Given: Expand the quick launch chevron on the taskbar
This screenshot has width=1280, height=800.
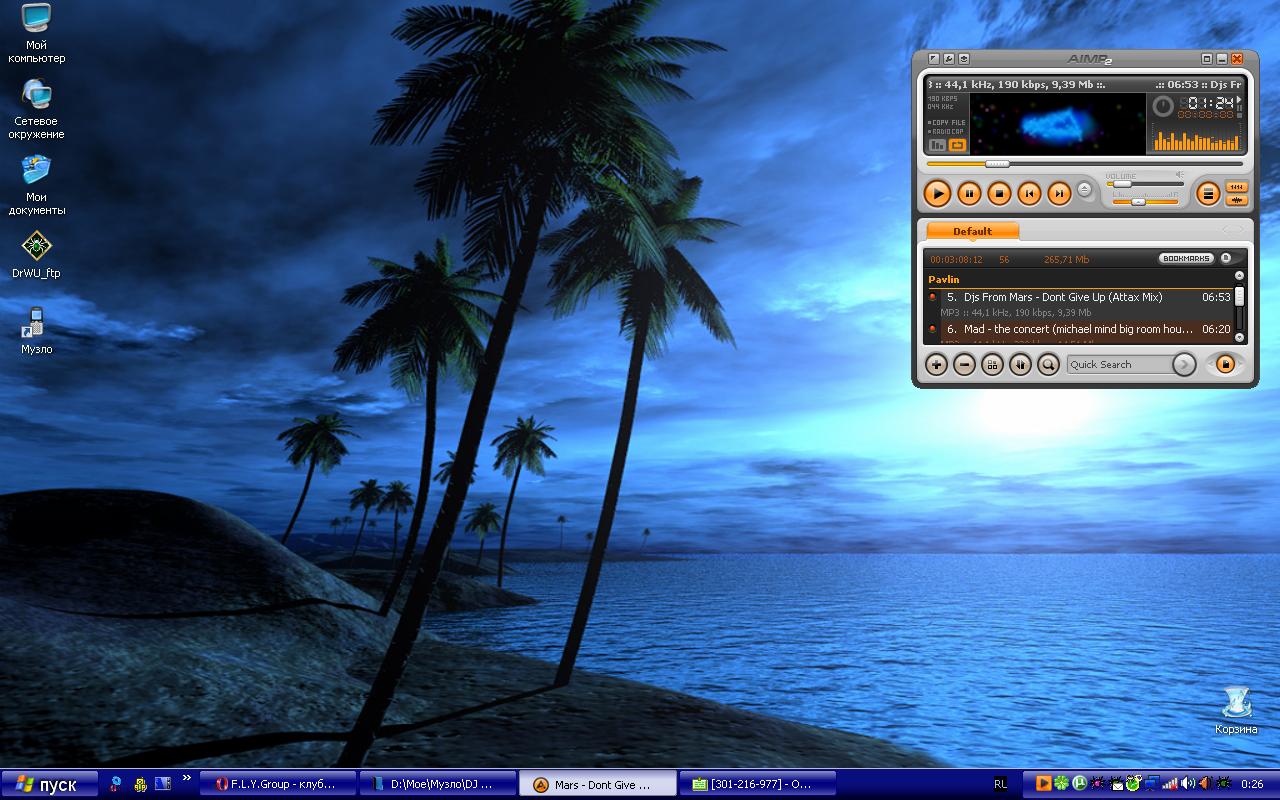Looking at the screenshot, I should (186, 778).
